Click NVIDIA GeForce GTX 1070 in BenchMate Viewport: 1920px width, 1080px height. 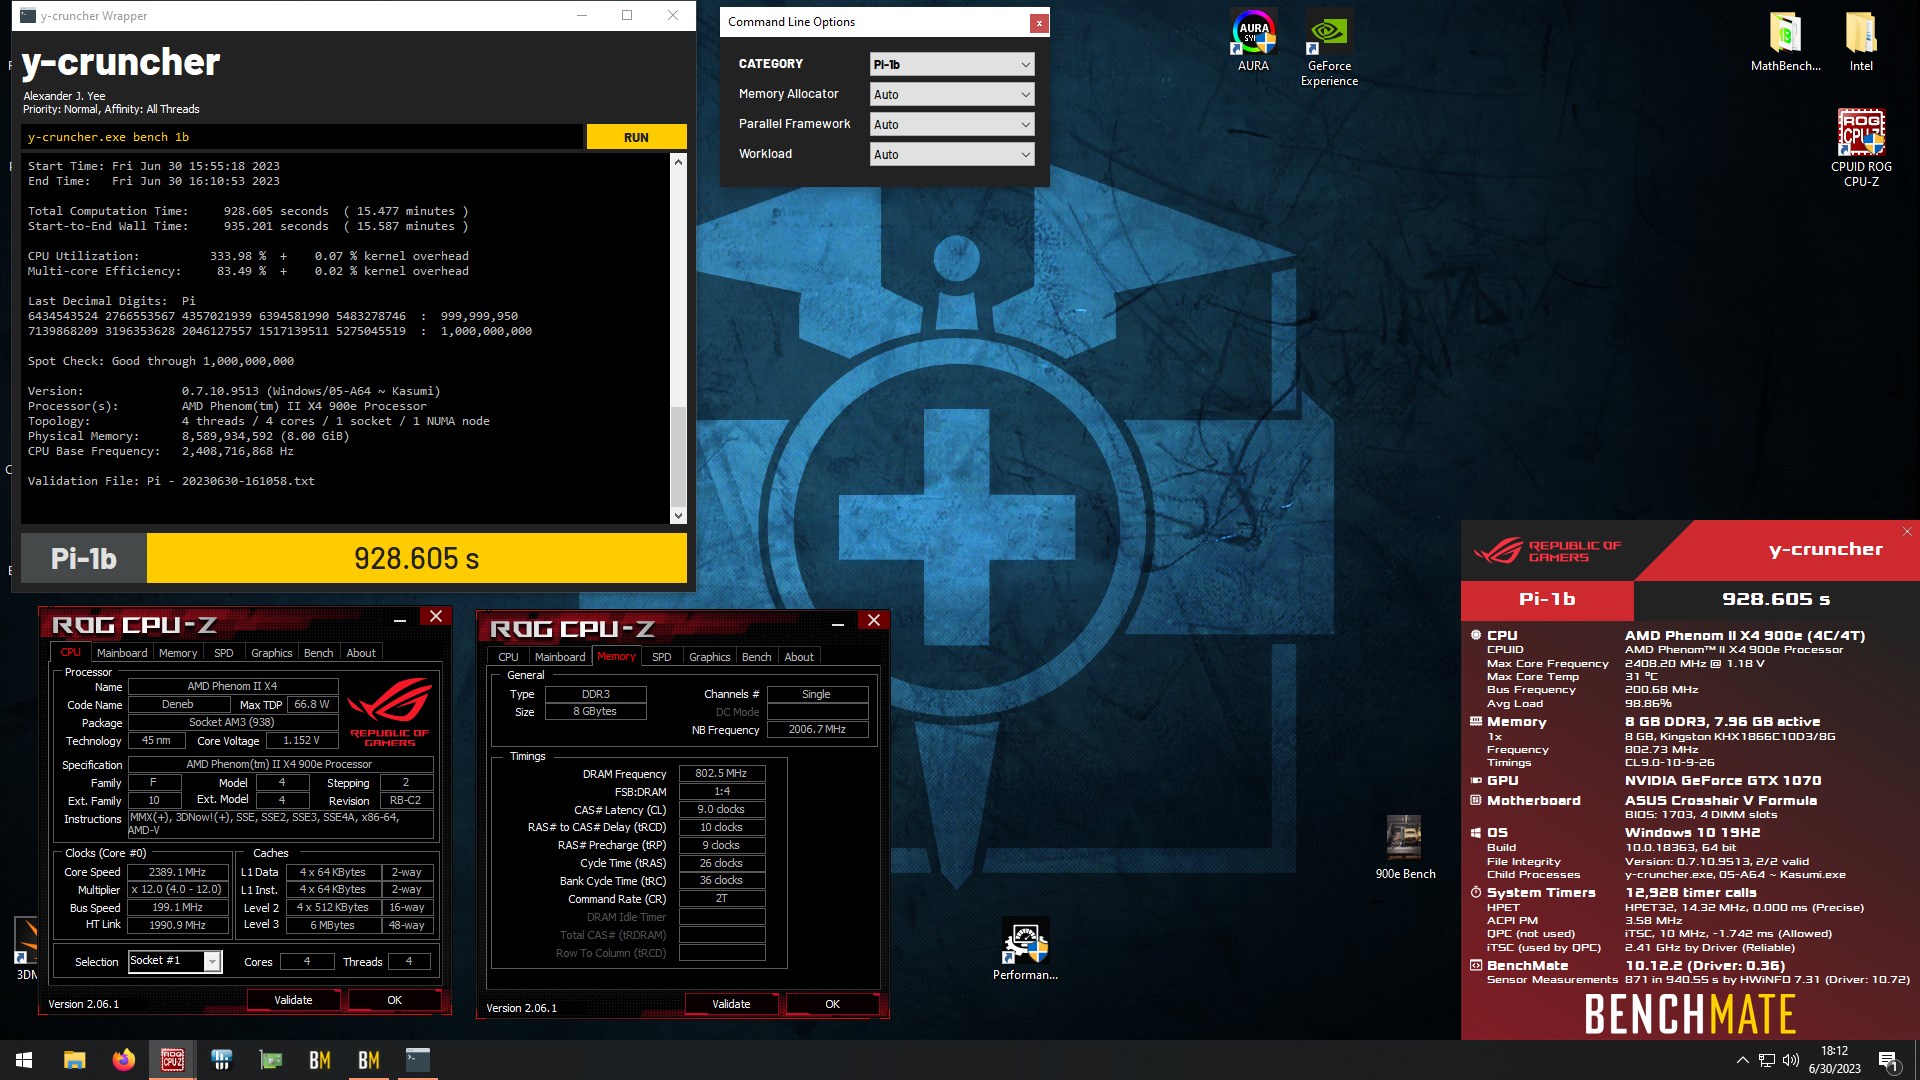[x=1723, y=781]
